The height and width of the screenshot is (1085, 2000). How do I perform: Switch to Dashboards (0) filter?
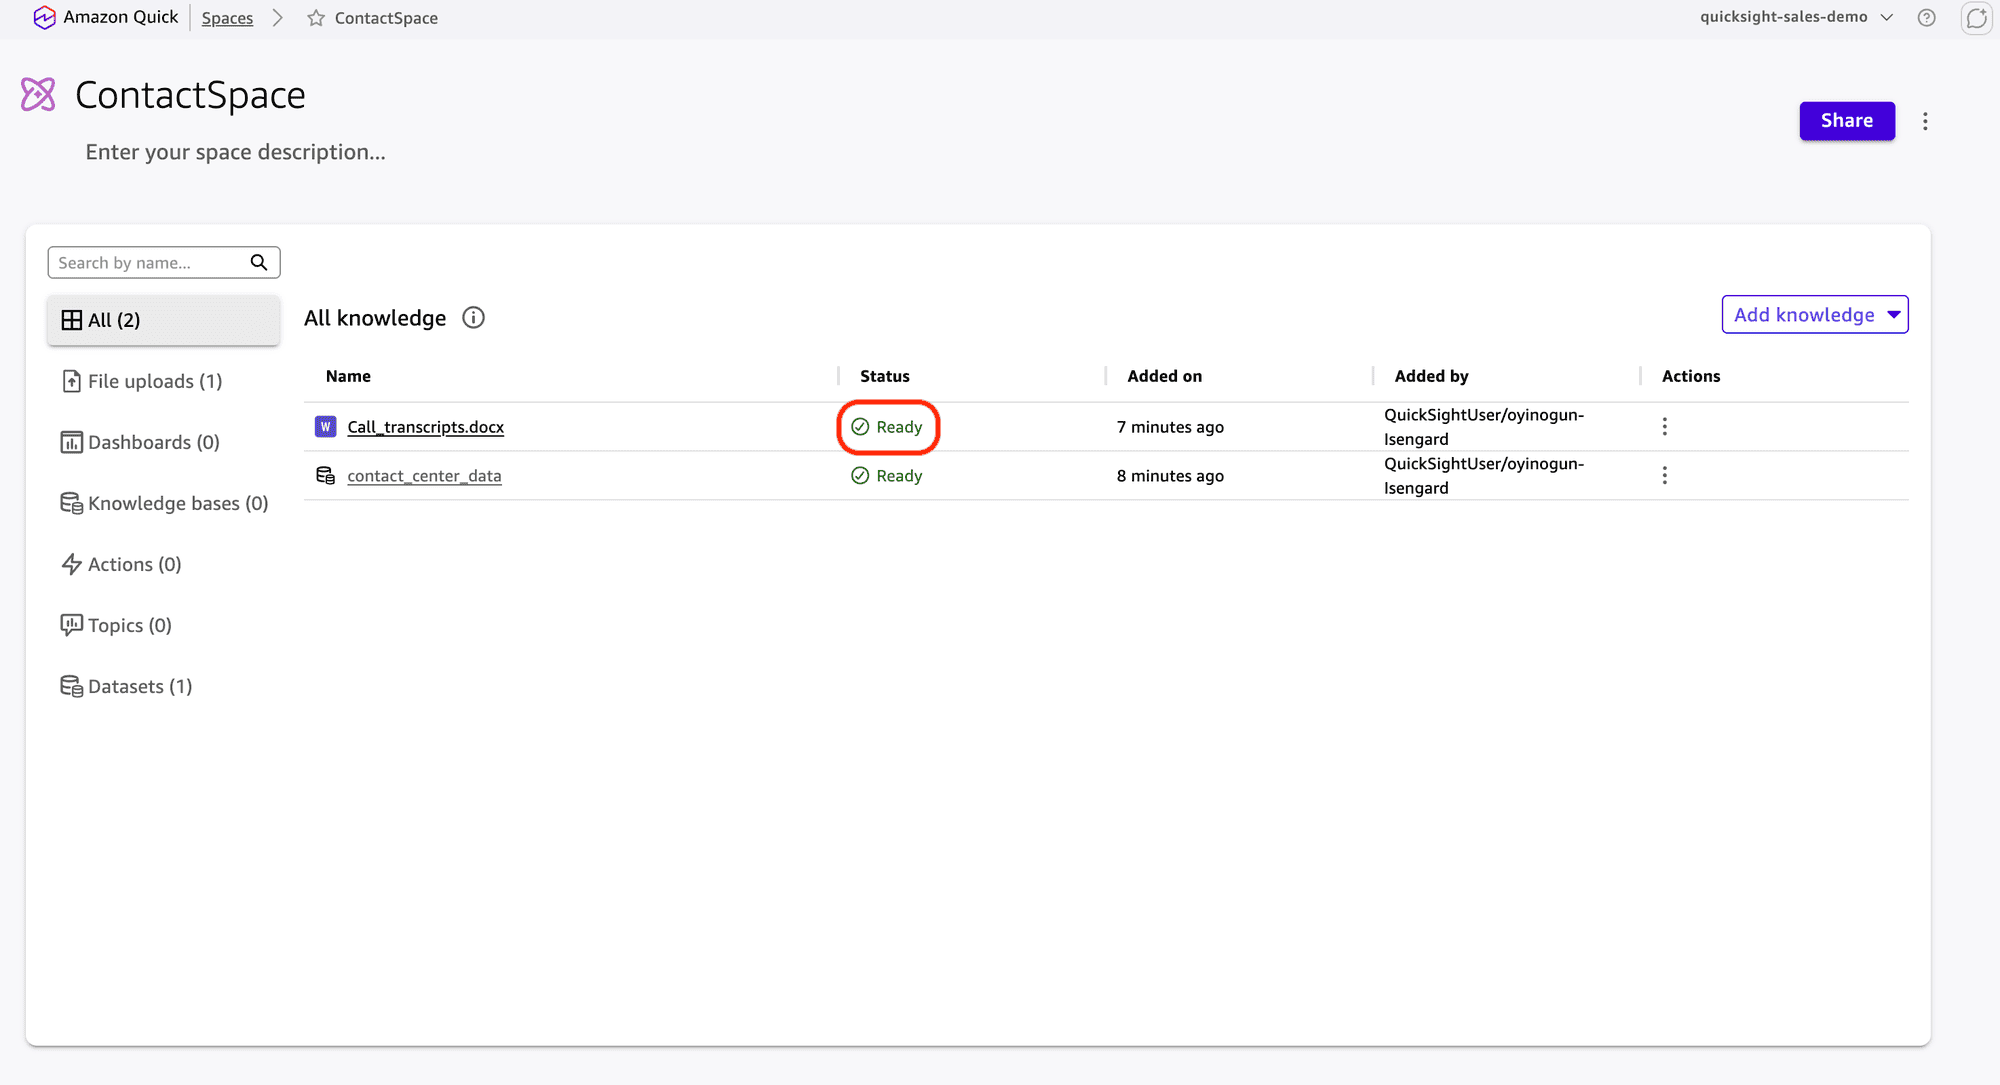coord(164,442)
